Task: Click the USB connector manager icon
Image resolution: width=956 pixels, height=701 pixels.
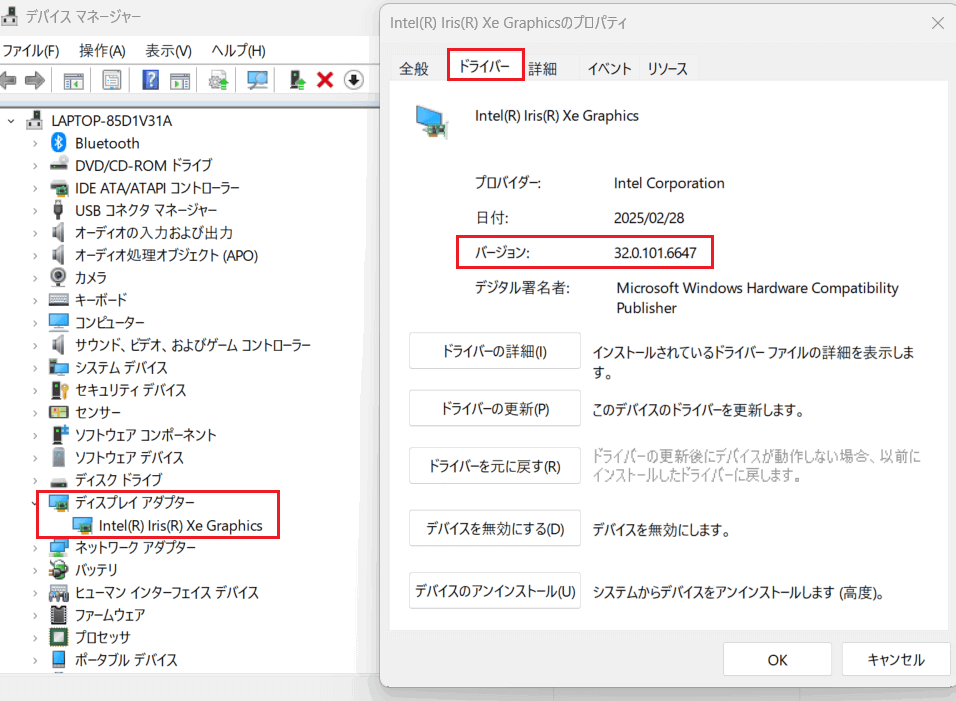Action: click(59, 210)
